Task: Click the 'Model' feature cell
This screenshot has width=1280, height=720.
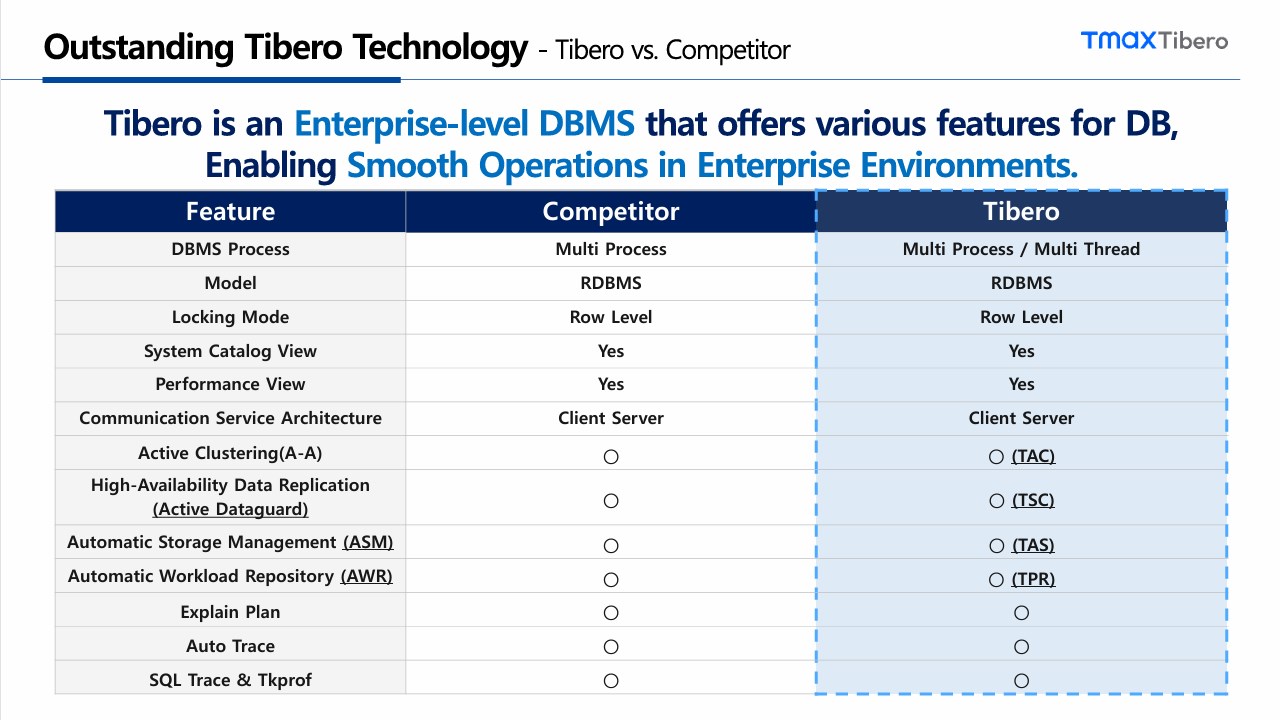Action: pos(230,283)
